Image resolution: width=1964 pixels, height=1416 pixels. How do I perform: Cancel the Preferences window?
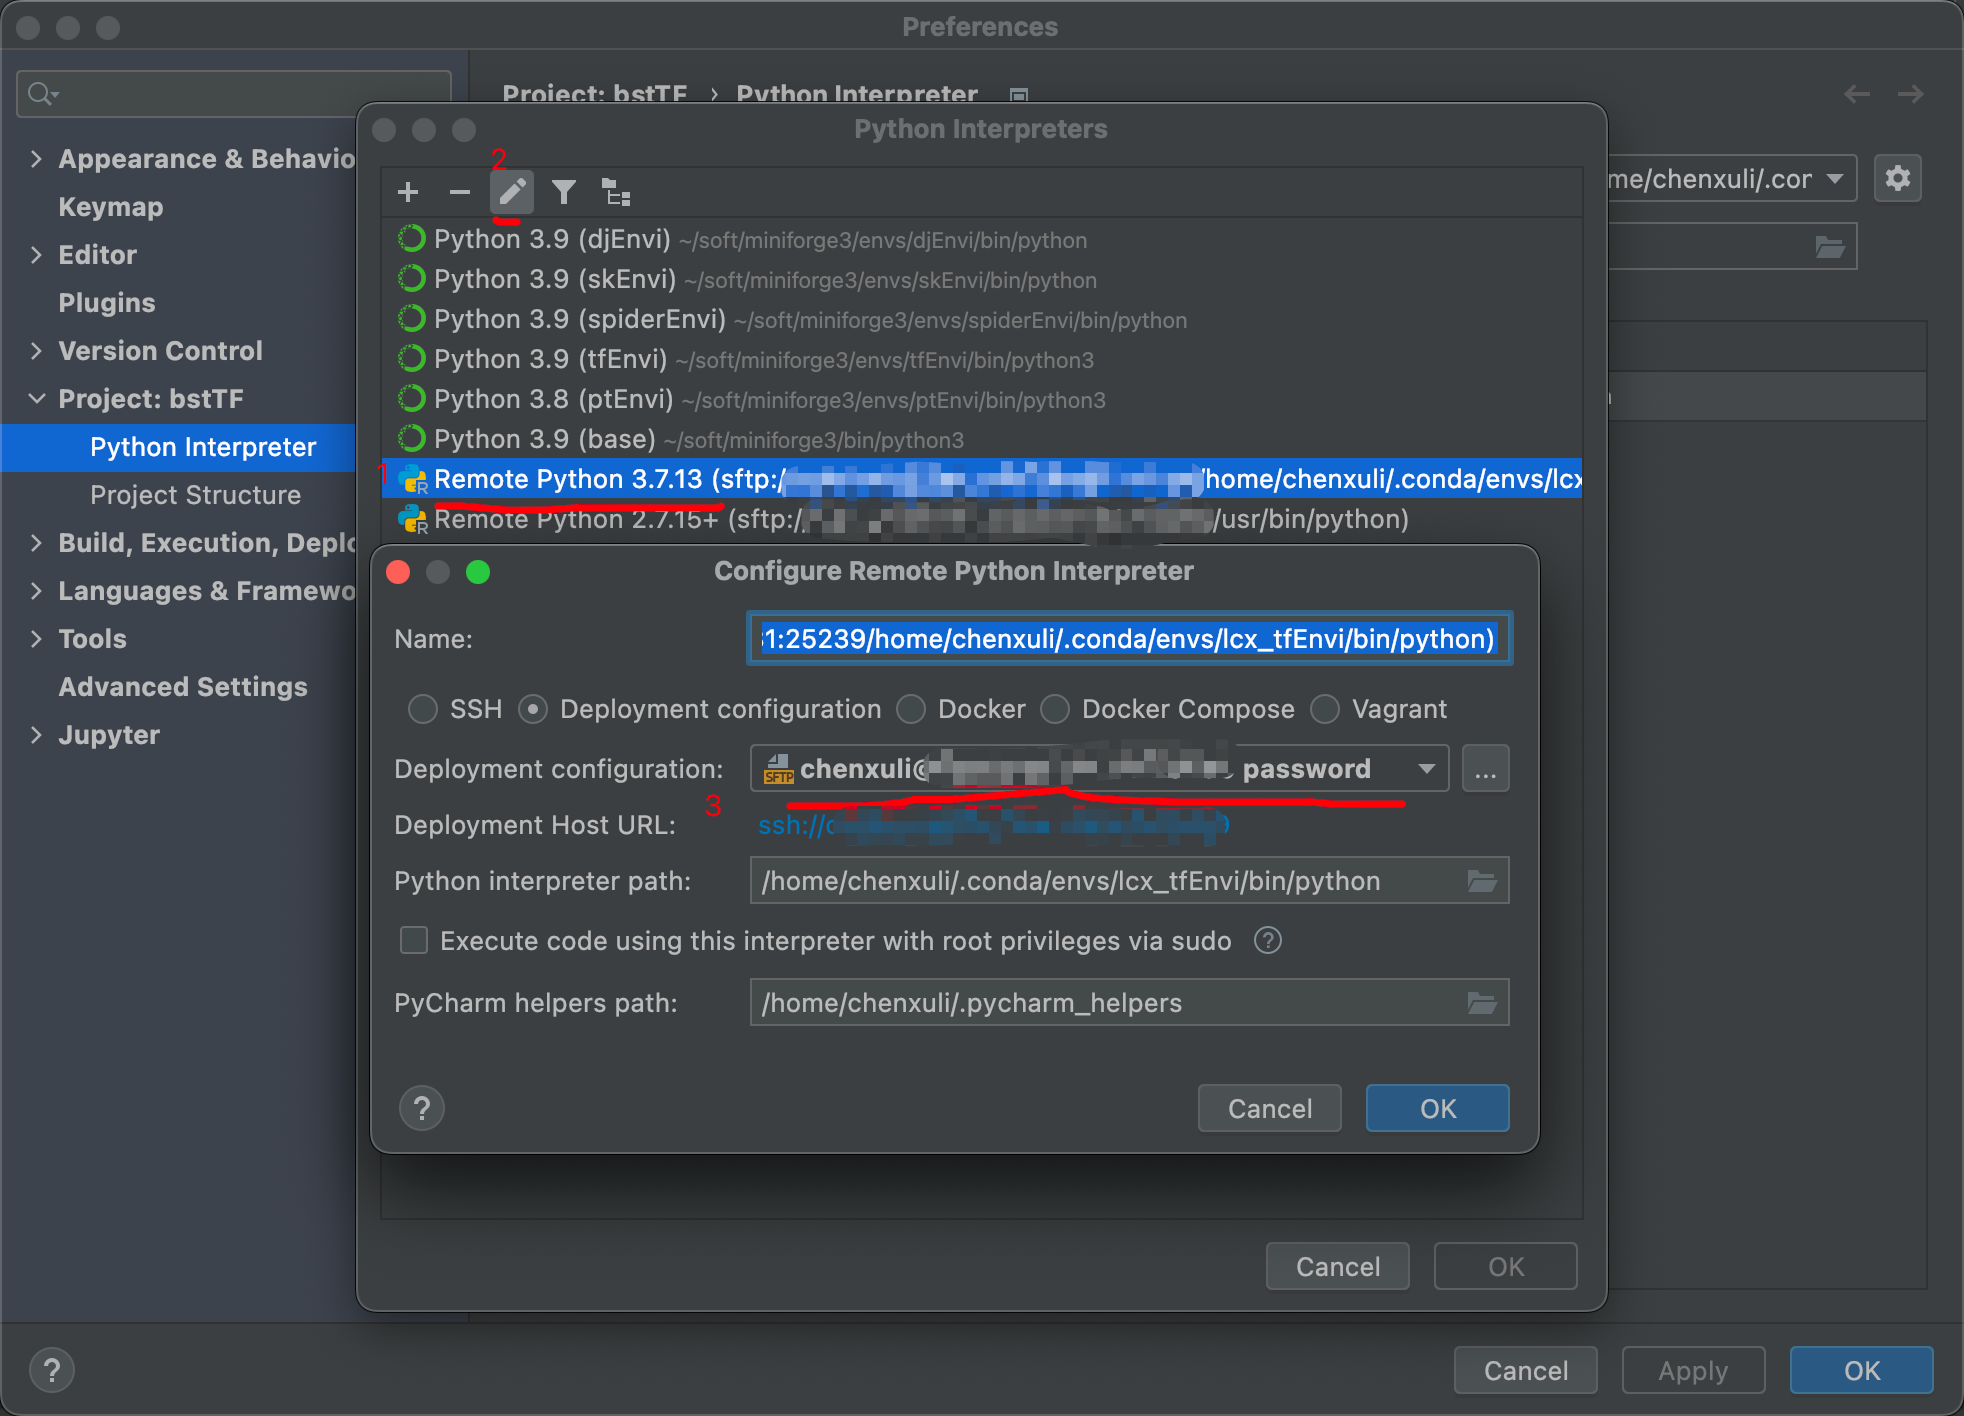tap(1526, 1370)
